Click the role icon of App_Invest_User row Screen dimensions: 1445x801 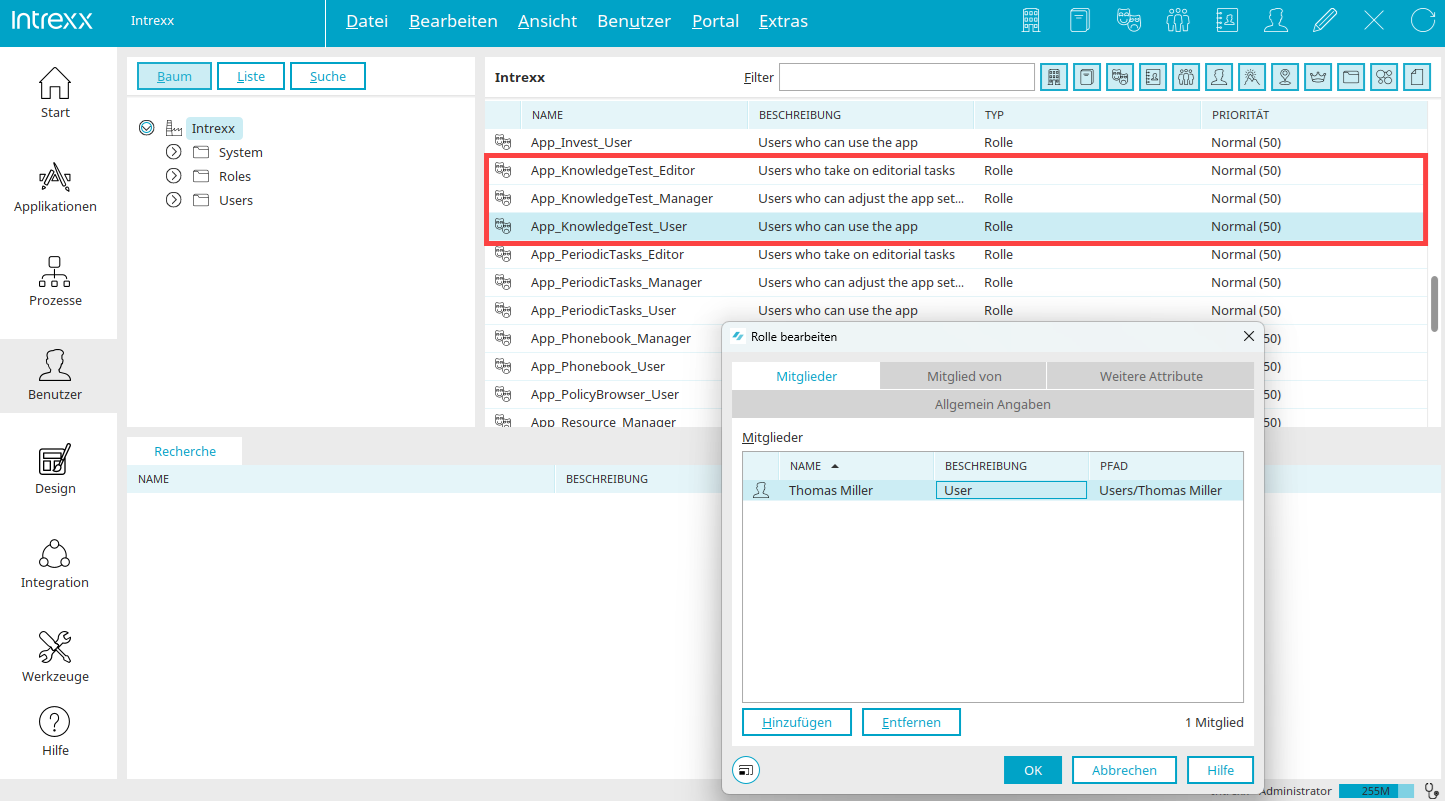coord(503,143)
